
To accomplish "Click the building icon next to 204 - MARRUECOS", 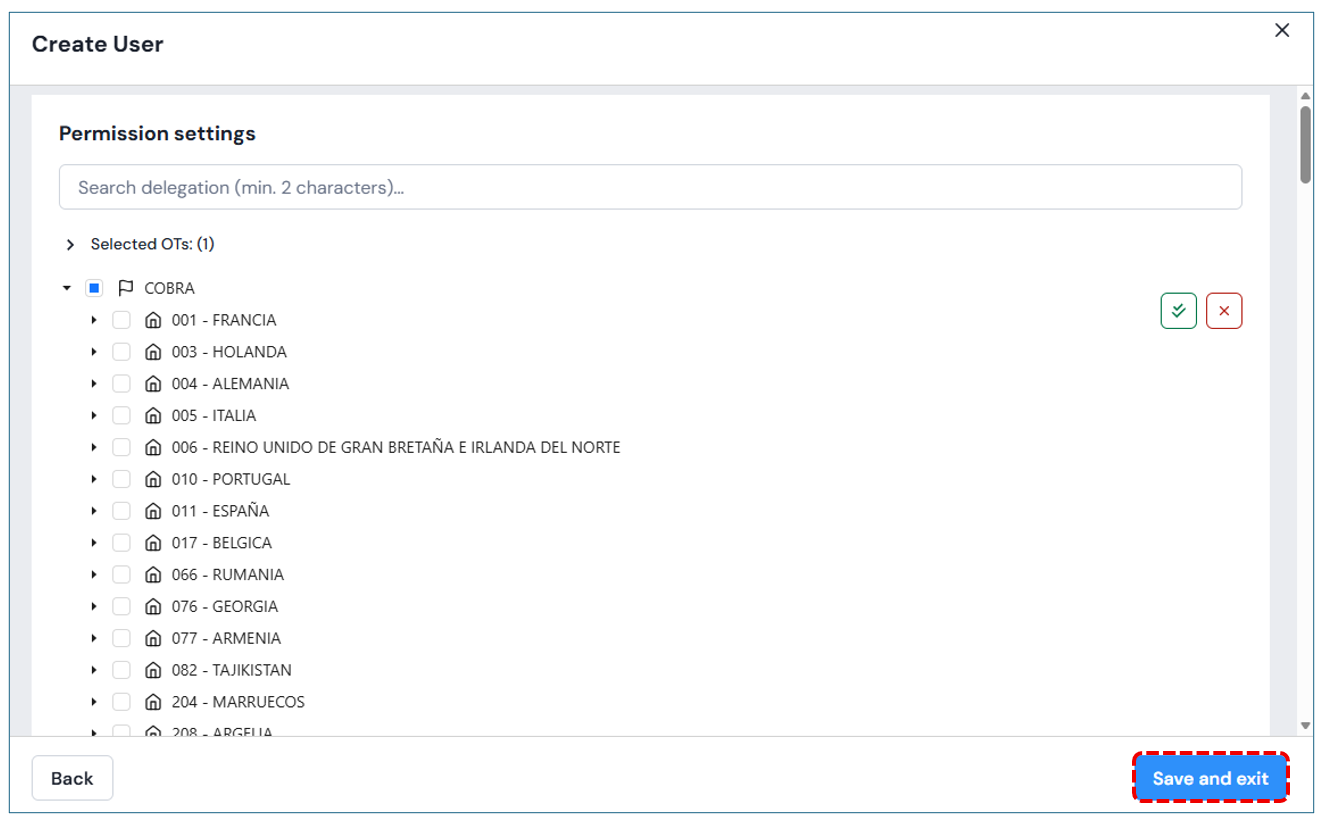I will click(153, 702).
